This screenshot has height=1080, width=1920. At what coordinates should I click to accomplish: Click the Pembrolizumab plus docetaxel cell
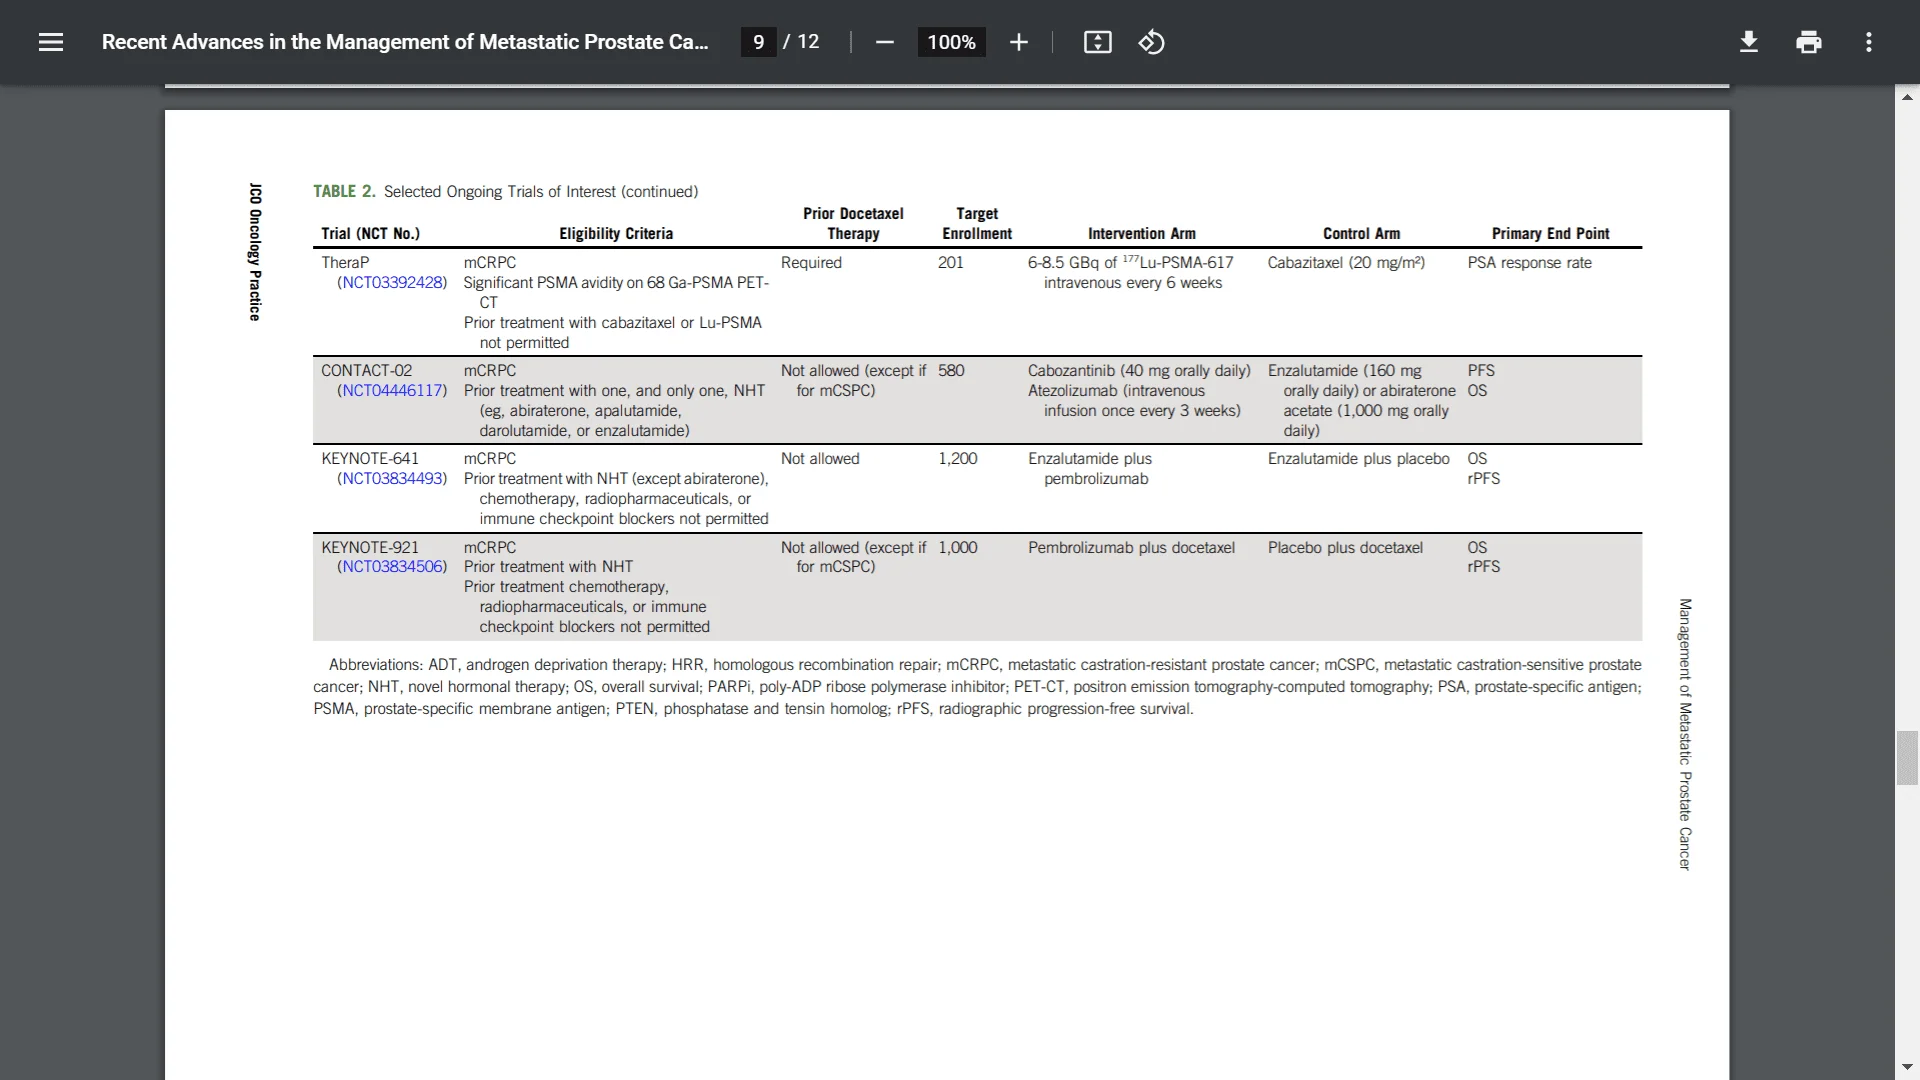[x=1132, y=548]
